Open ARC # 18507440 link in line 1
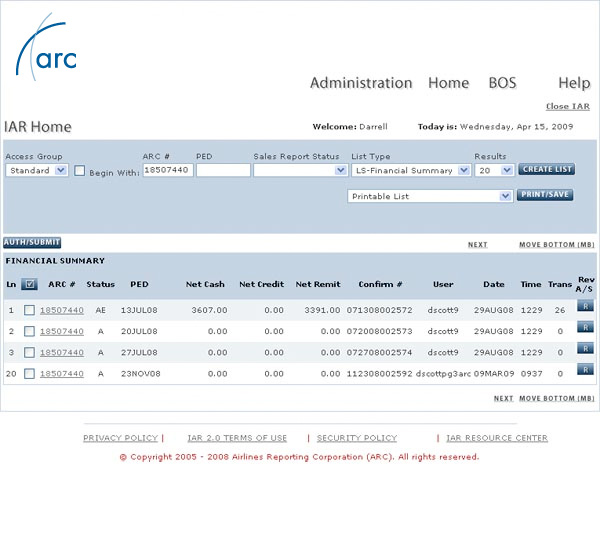Image resolution: width=600 pixels, height=550 pixels. (x=62, y=310)
